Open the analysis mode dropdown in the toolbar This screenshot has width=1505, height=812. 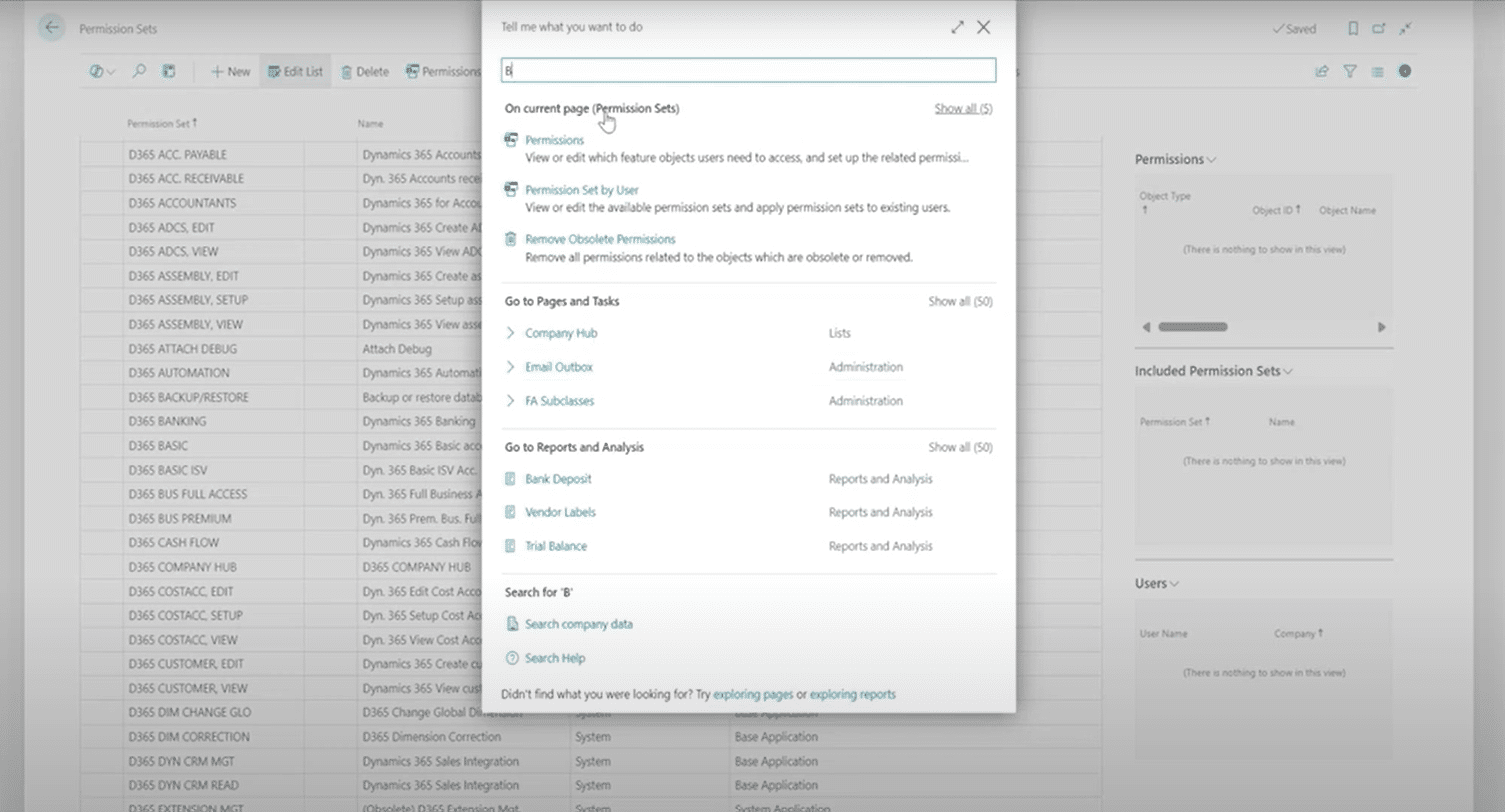[102, 72]
